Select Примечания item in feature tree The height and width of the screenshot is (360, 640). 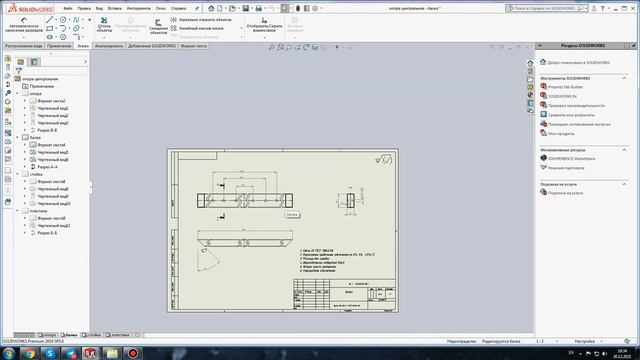point(42,86)
